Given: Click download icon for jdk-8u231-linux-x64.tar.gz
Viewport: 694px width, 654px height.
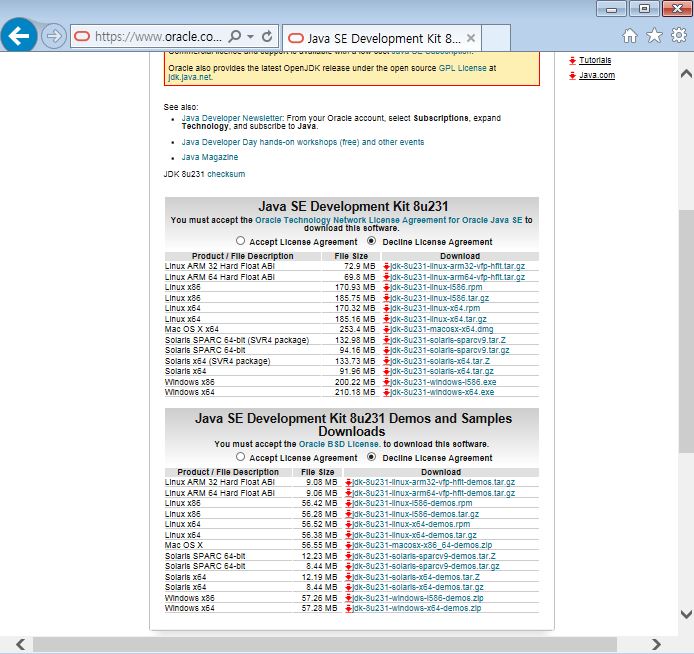Looking at the screenshot, I should 386,319.
